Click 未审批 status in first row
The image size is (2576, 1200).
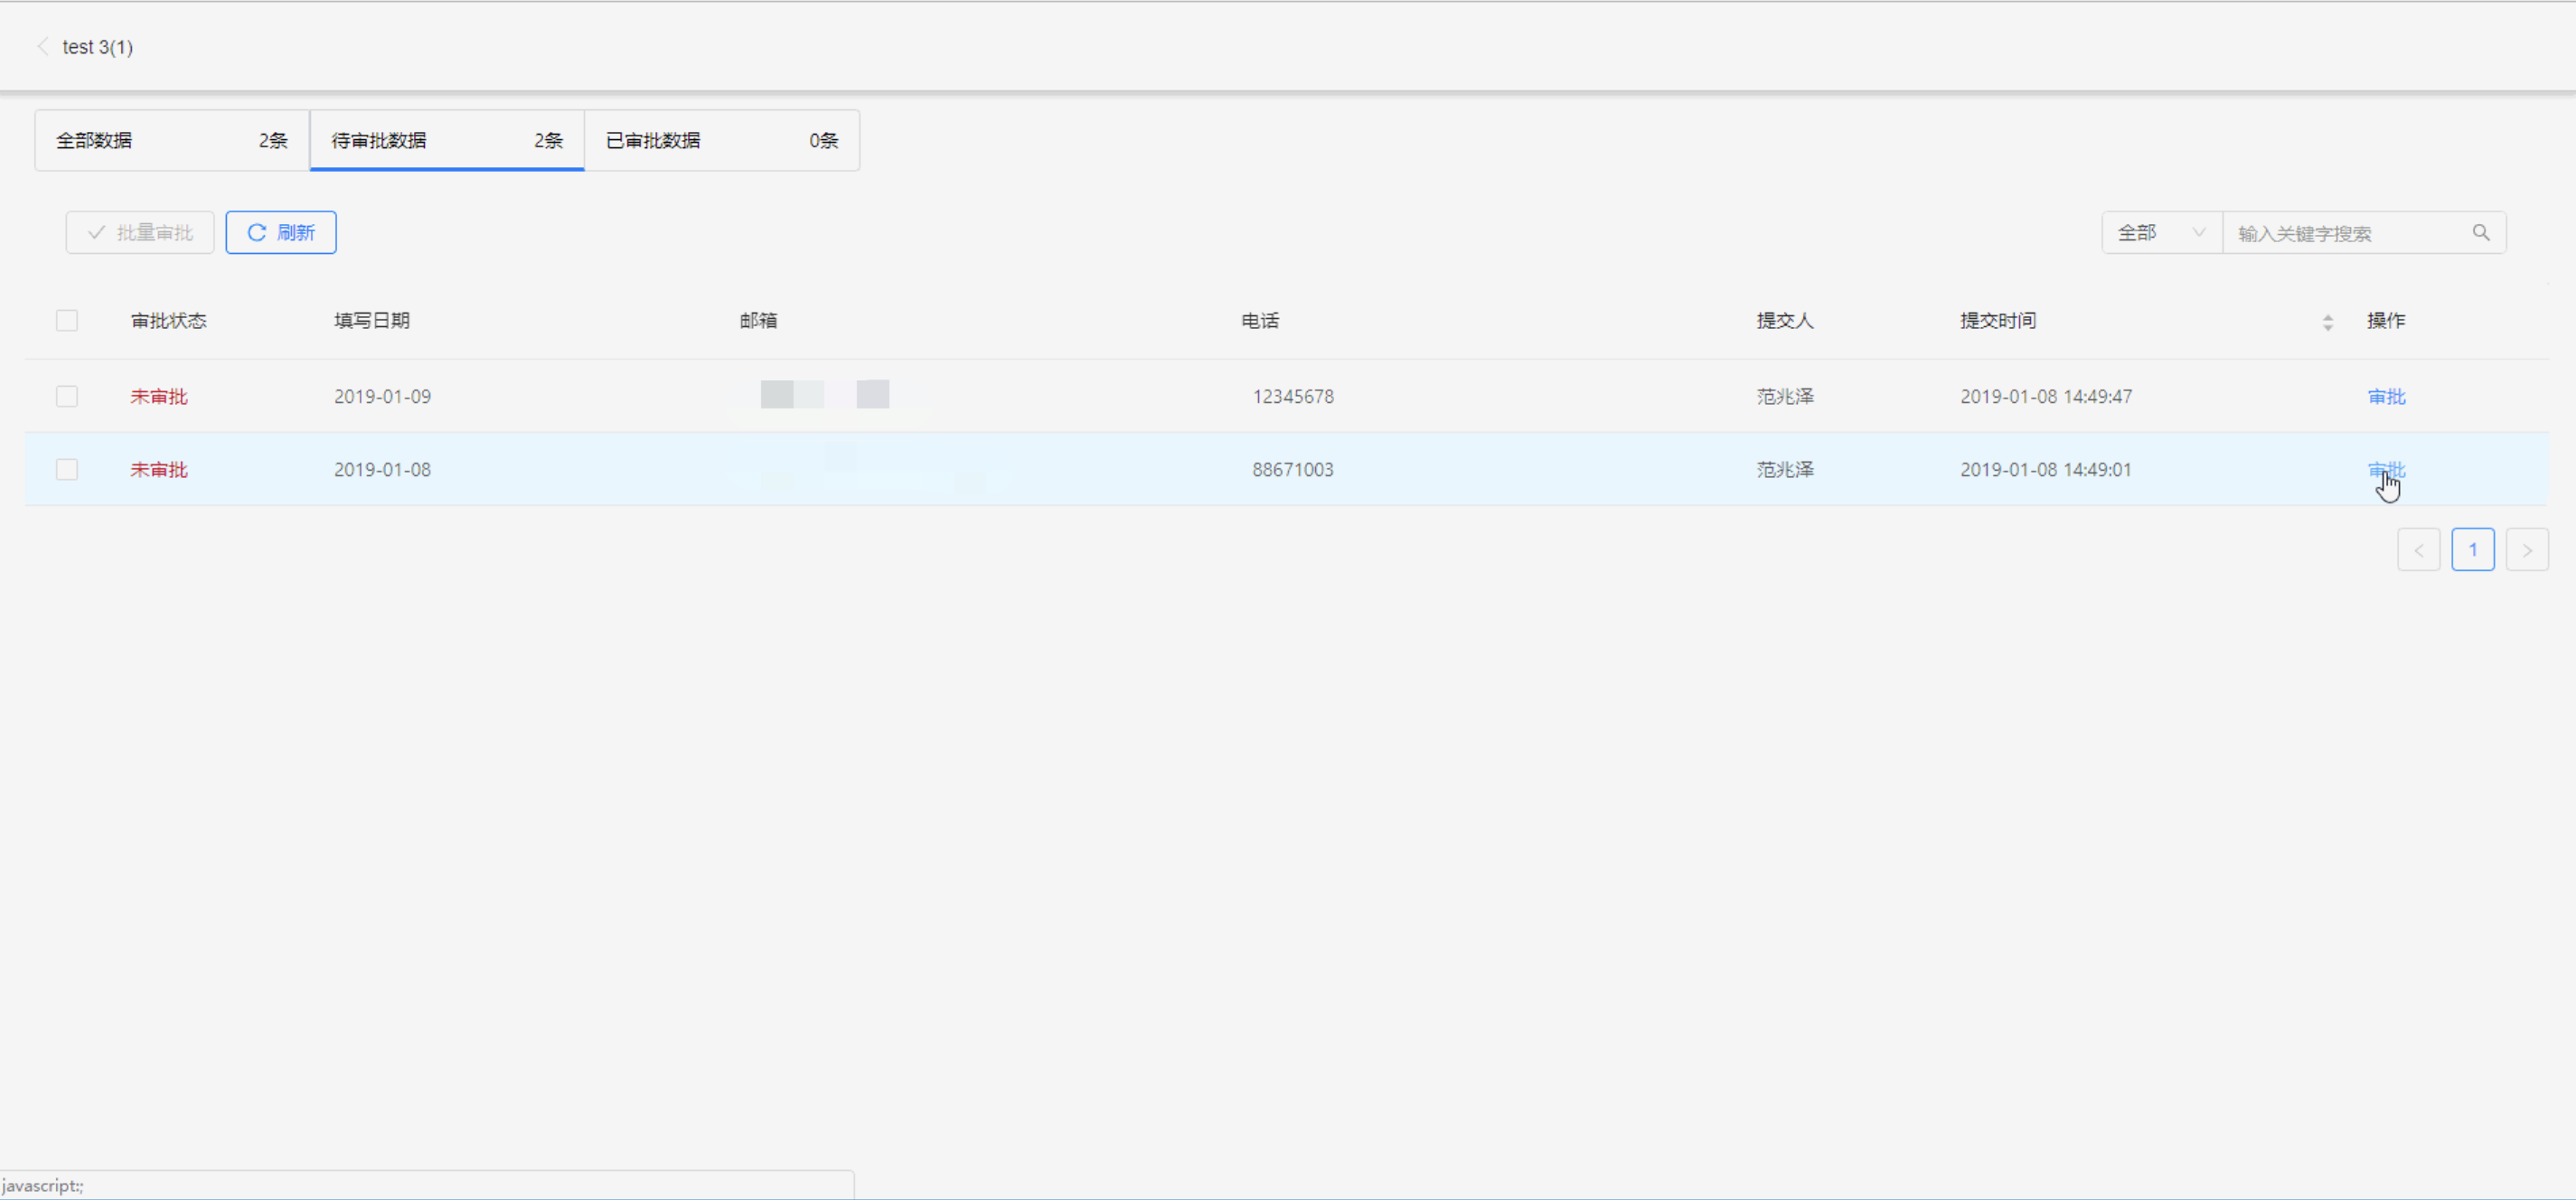click(x=159, y=397)
